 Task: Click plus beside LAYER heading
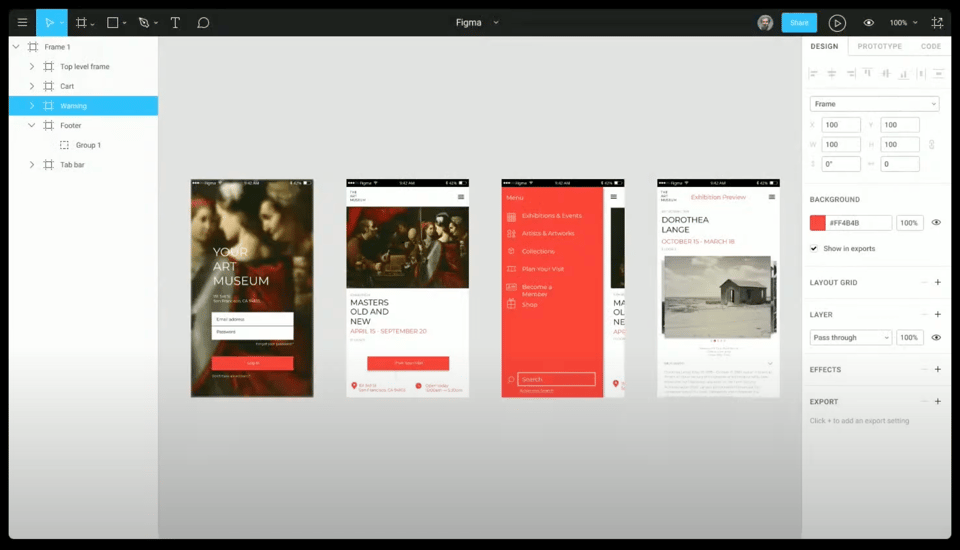click(x=937, y=314)
